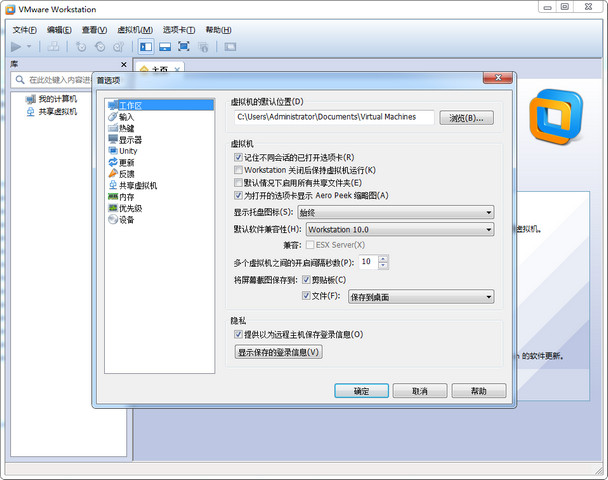Enable 默认情况下启用所有共享文件夹 checkbox
Screen dimensions: 608x480
pyautogui.click(x=238, y=183)
